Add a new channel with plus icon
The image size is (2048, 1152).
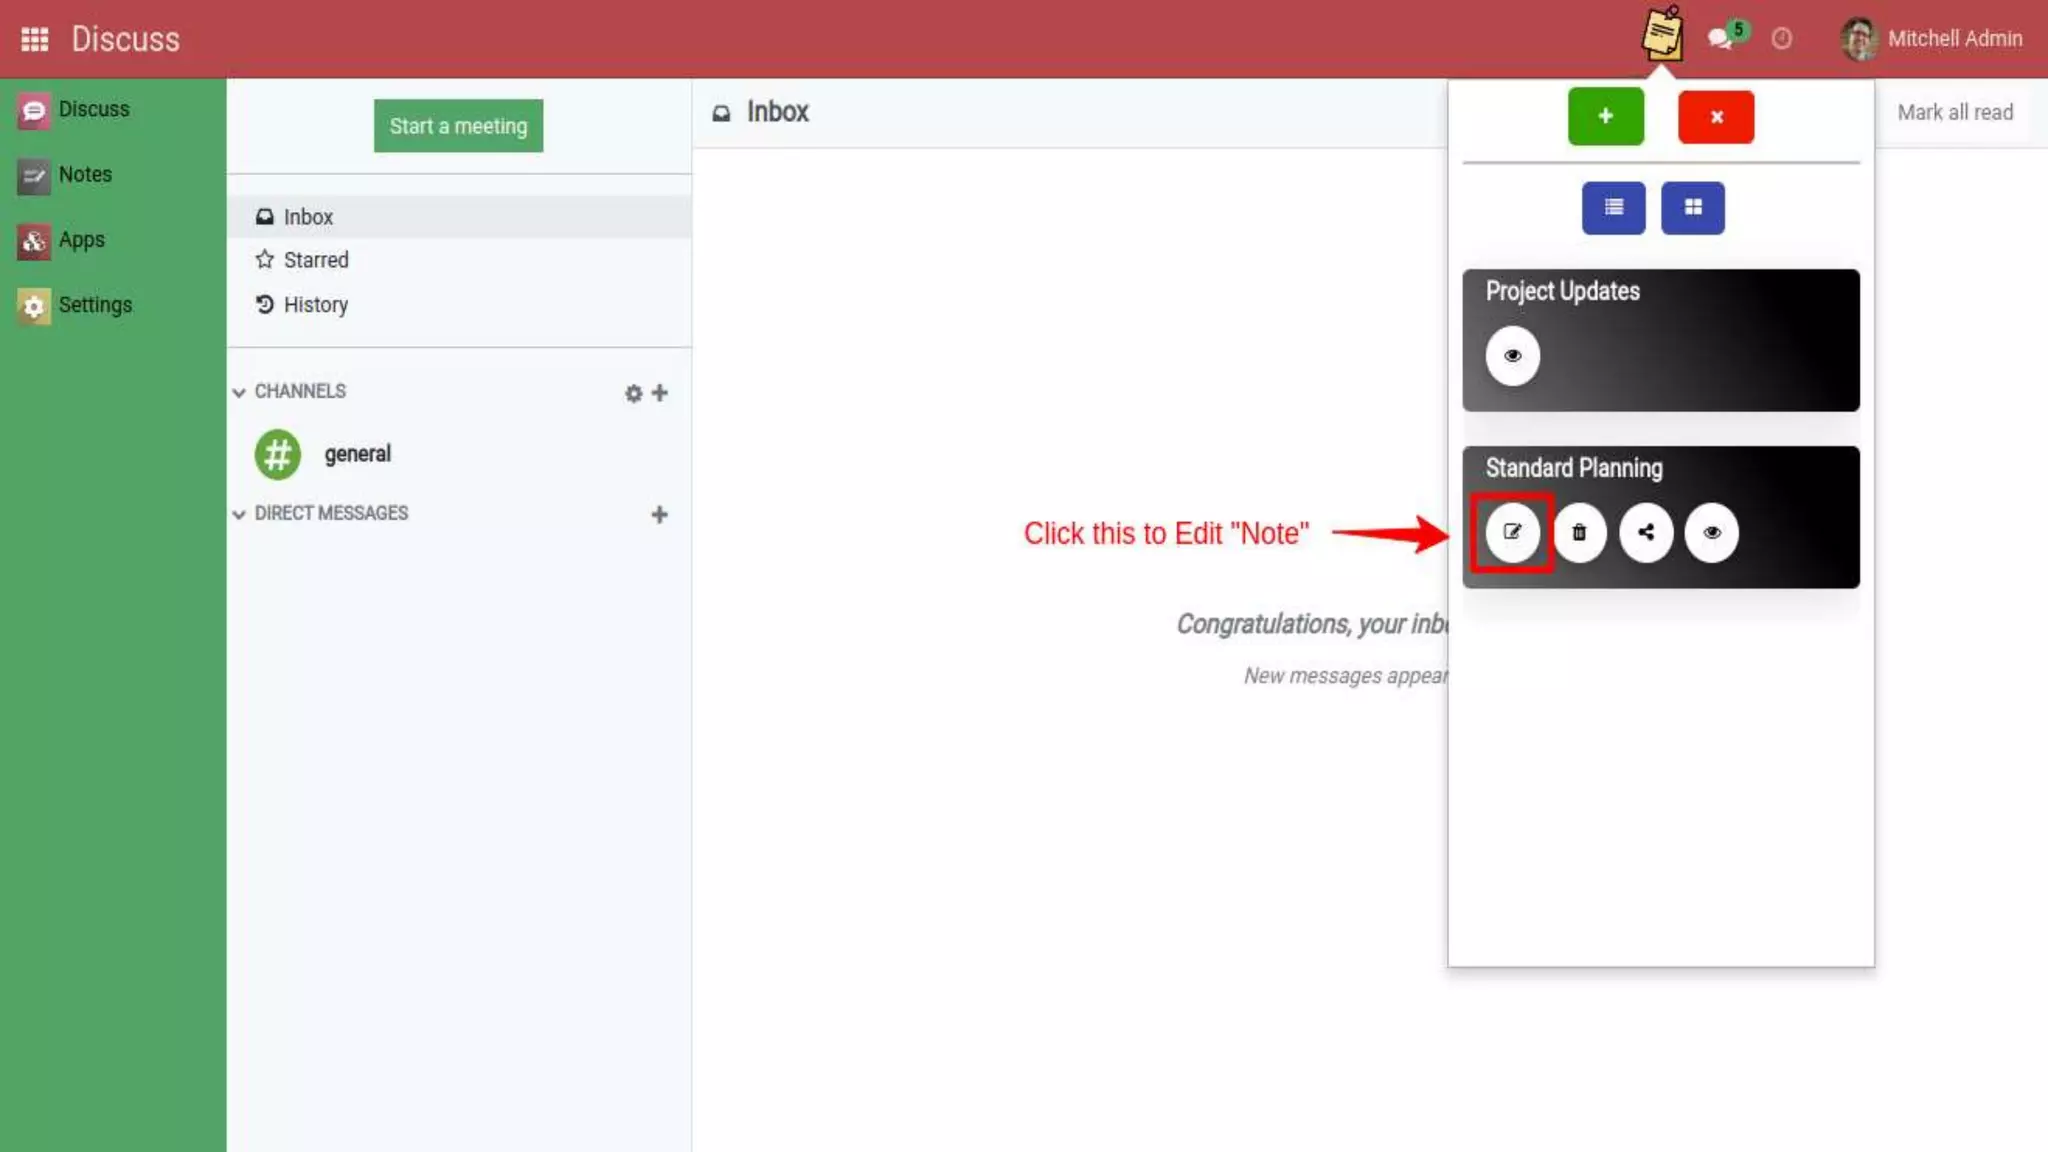660,393
